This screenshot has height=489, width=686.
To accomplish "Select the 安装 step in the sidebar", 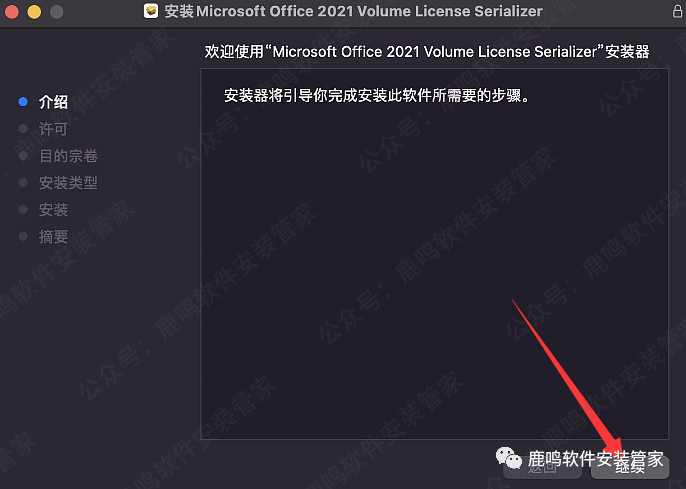I will coord(53,210).
